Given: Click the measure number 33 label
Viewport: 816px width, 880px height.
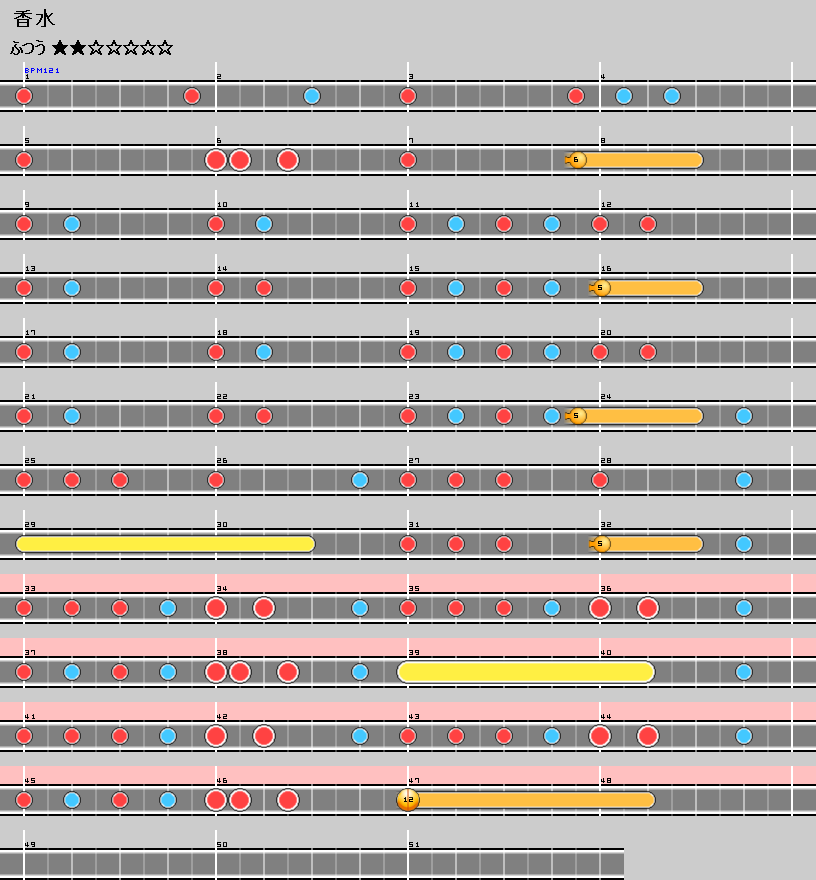Looking at the screenshot, I should (30, 589).
